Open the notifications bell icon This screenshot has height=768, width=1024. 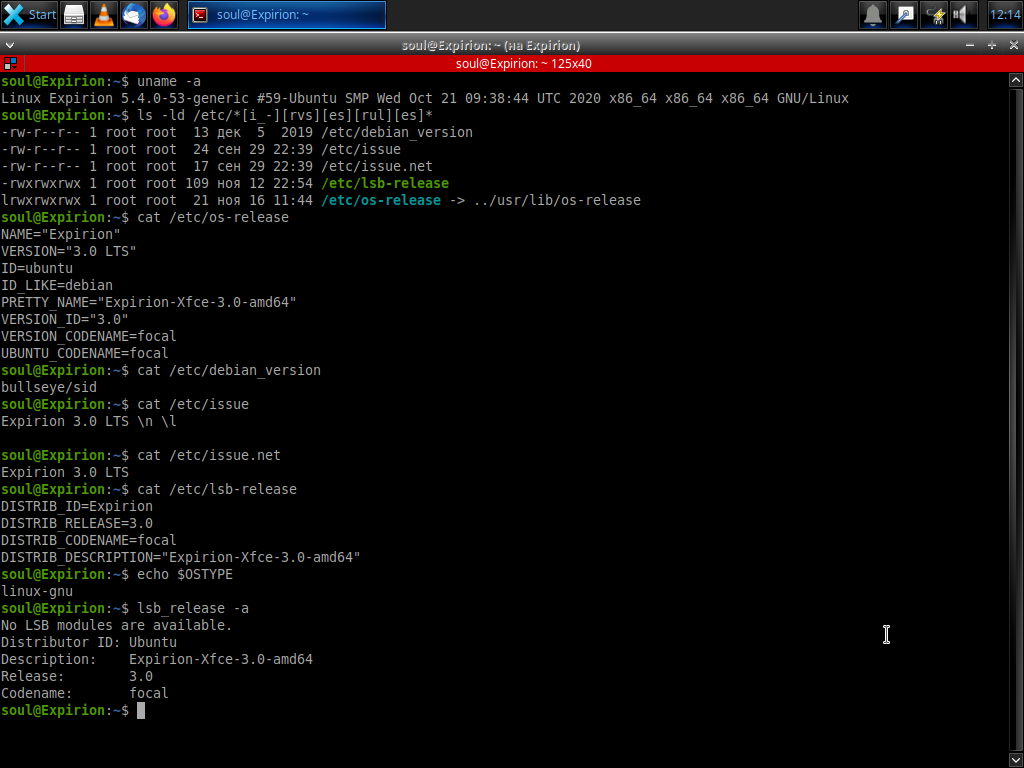(x=873, y=15)
